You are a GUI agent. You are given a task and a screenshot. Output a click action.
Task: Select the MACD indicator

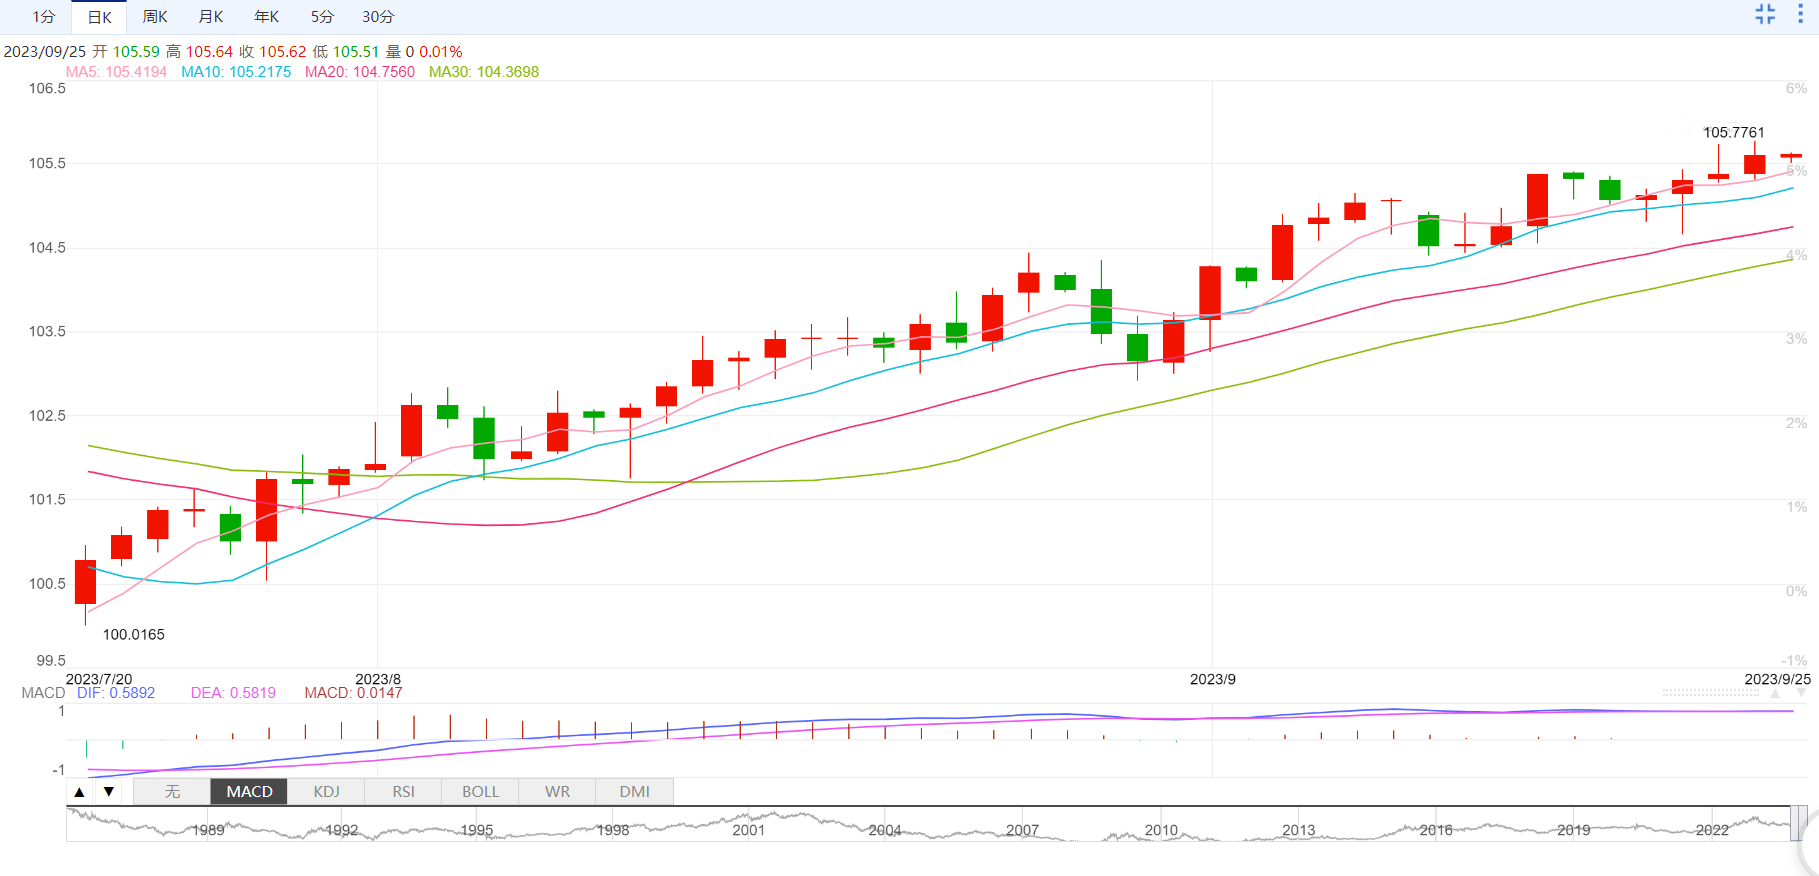pos(249,792)
